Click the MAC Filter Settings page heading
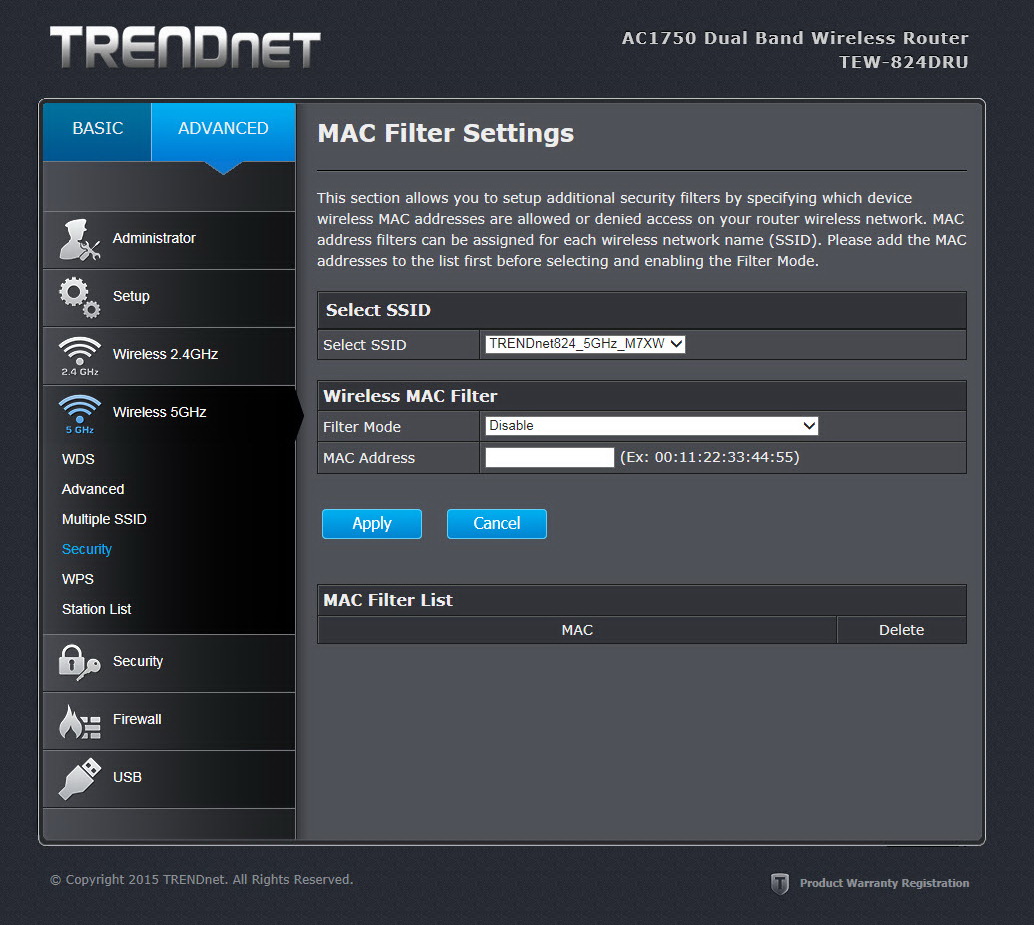1034x925 pixels. (x=446, y=133)
